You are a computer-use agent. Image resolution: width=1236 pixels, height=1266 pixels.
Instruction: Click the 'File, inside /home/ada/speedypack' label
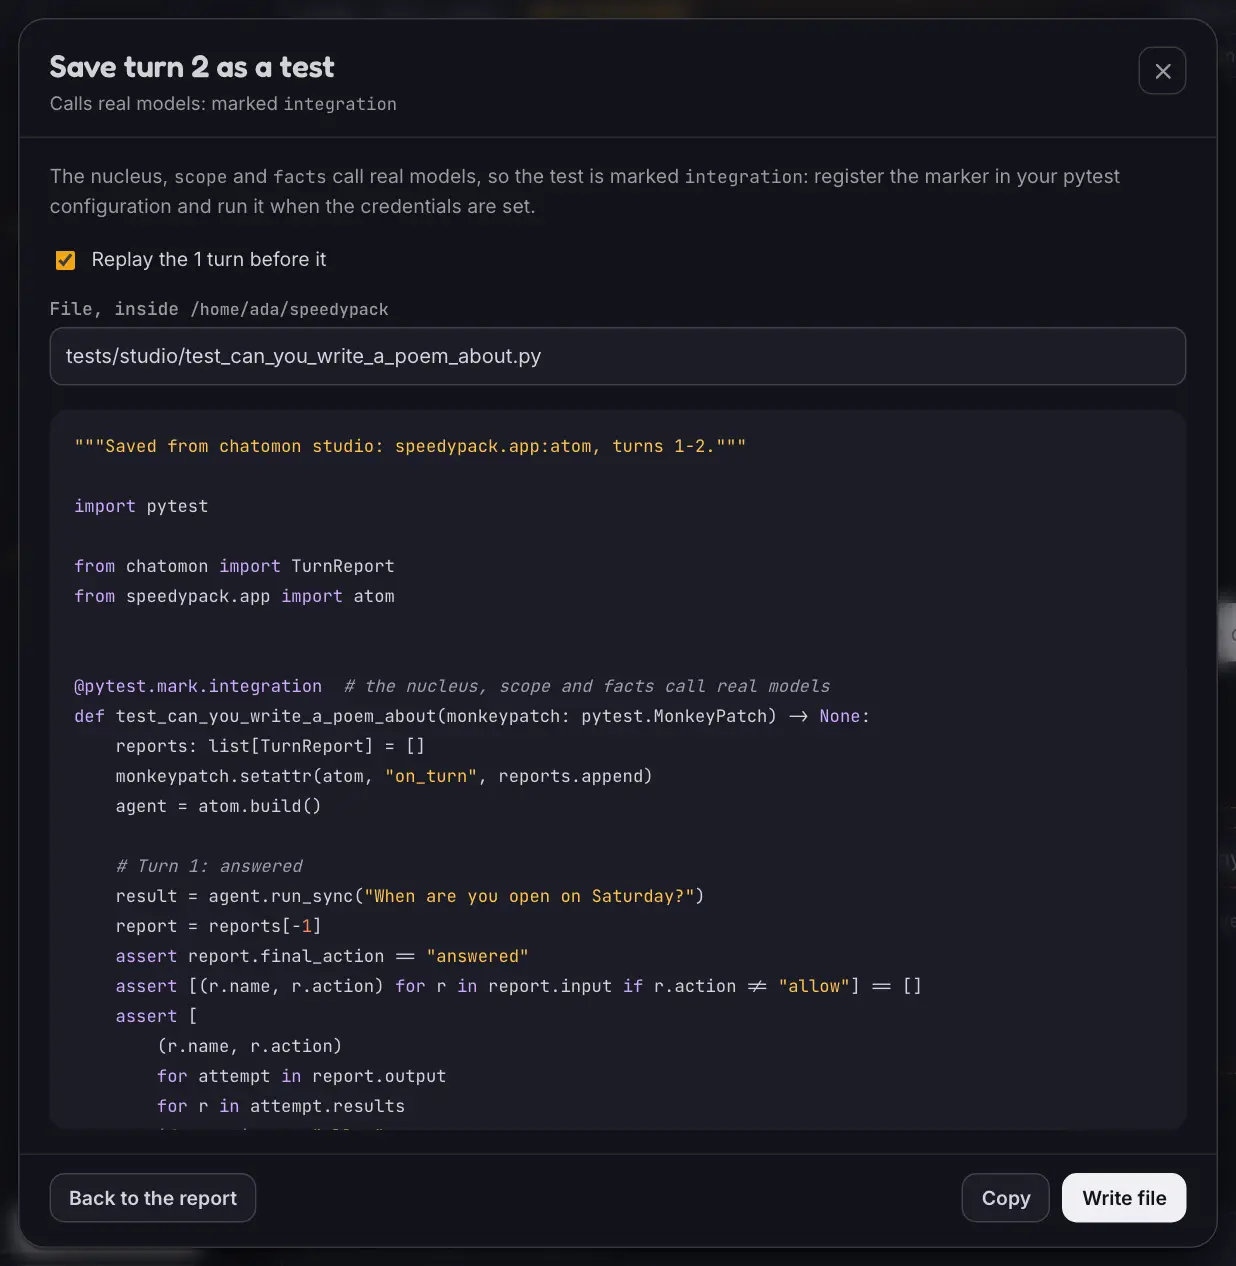[x=219, y=309]
